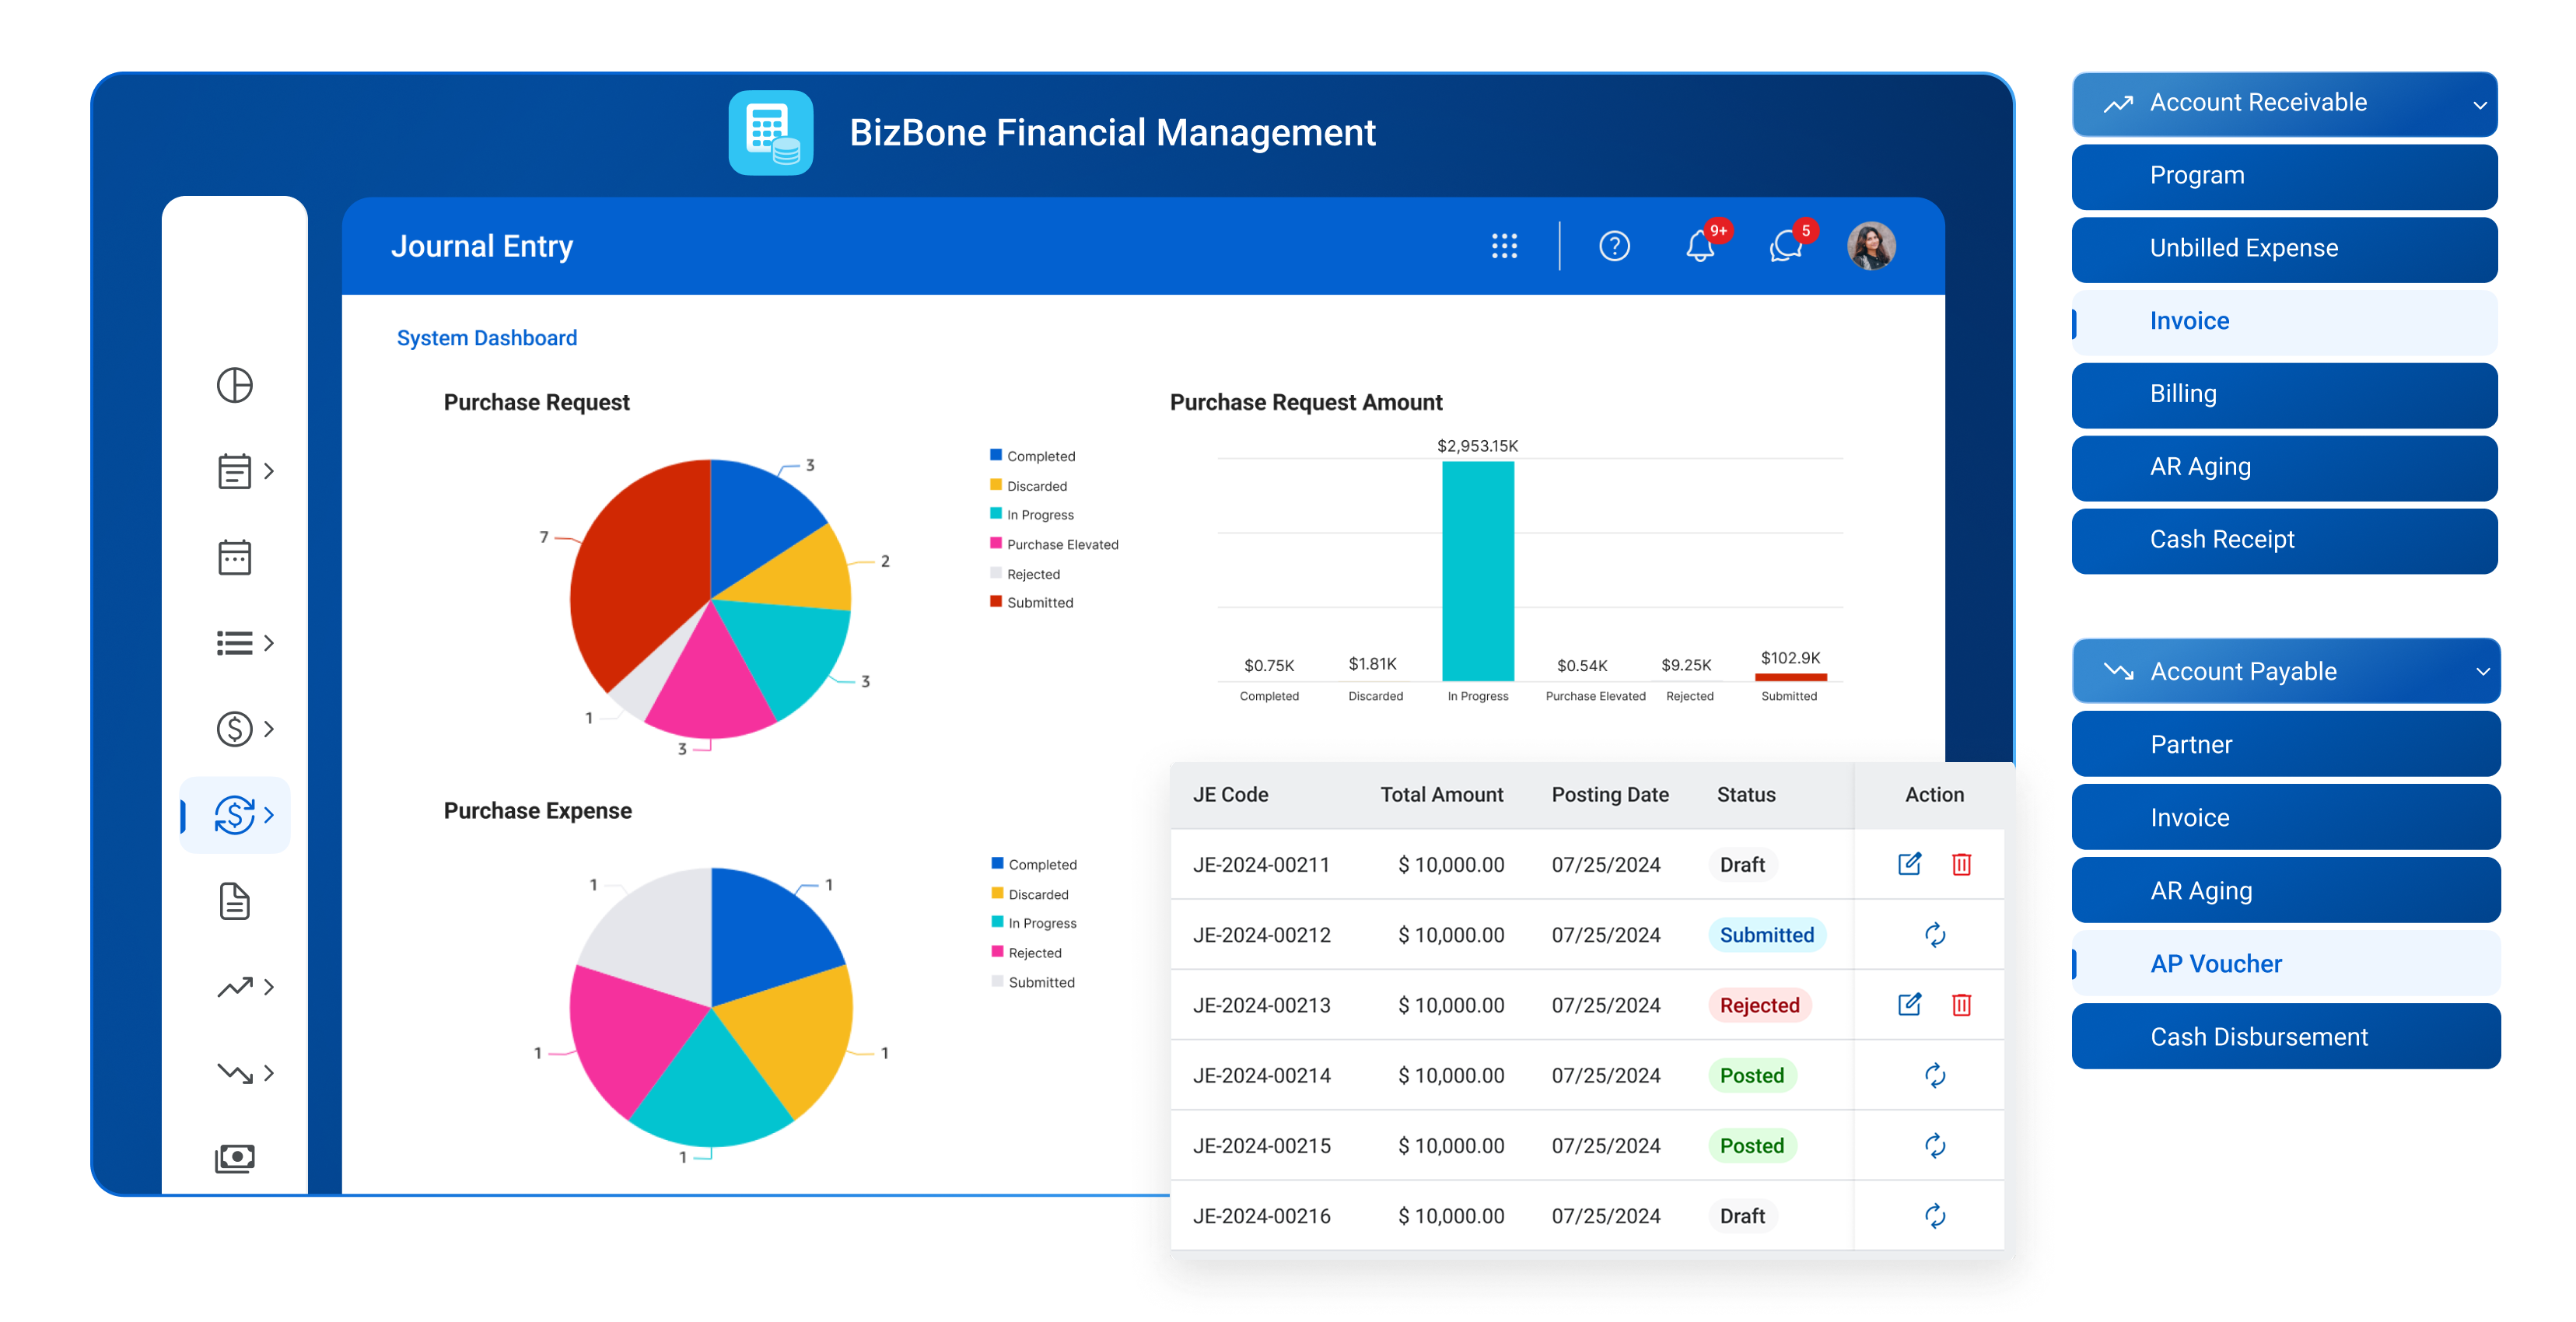Image resolution: width=2576 pixels, height=1322 pixels.
Task: Delete journal entry JE-2024-00211
Action: point(1961,864)
